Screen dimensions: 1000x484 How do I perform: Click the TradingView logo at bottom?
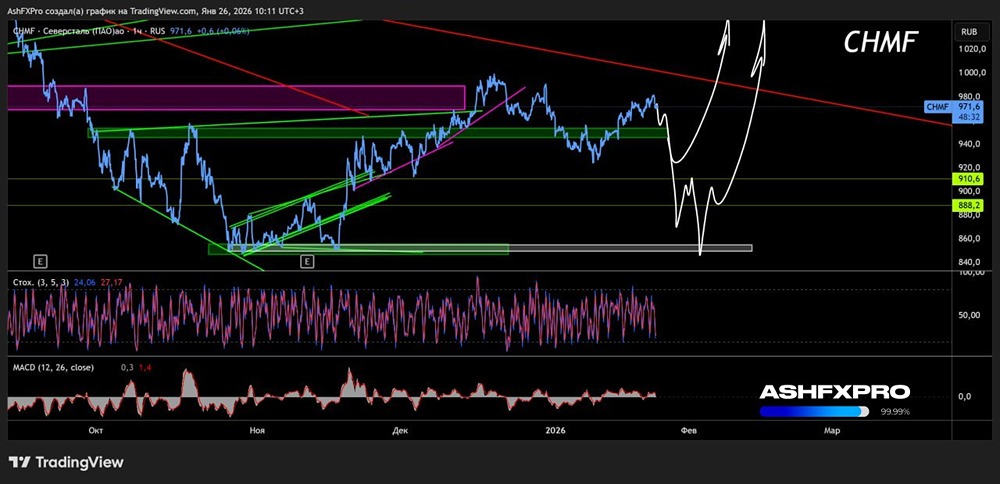pos(66,462)
